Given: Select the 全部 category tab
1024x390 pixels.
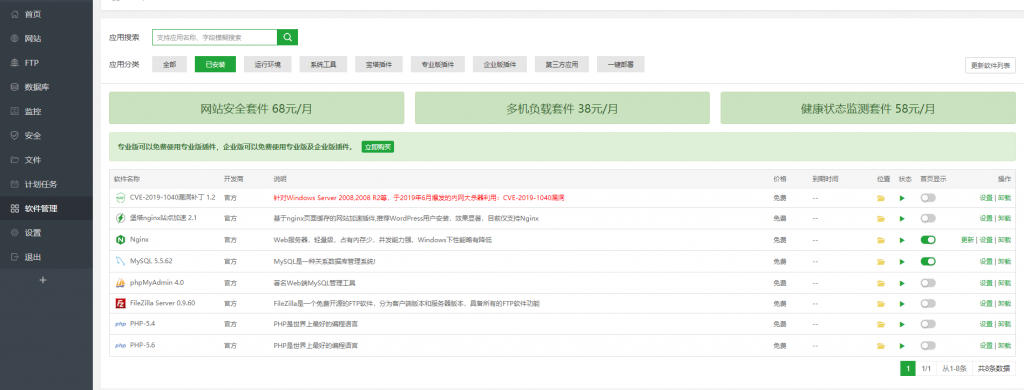Looking at the screenshot, I should tap(170, 65).
